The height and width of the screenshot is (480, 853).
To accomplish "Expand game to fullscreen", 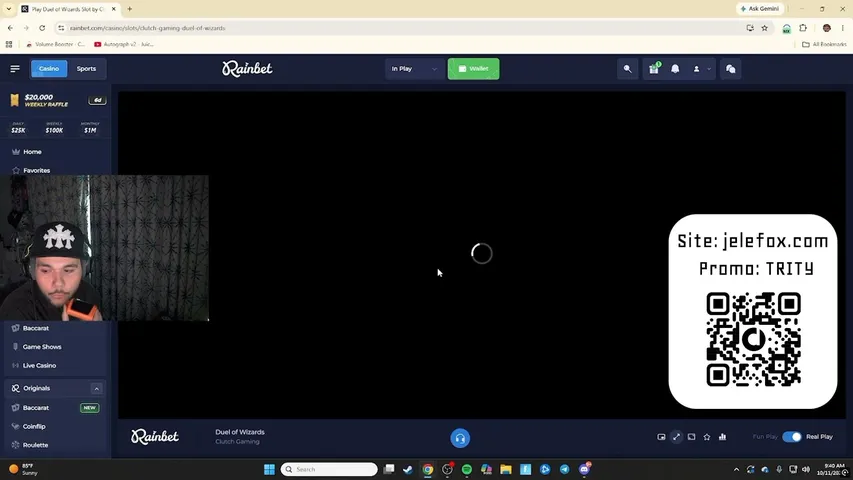I will pyautogui.click(x=676, y=437).
